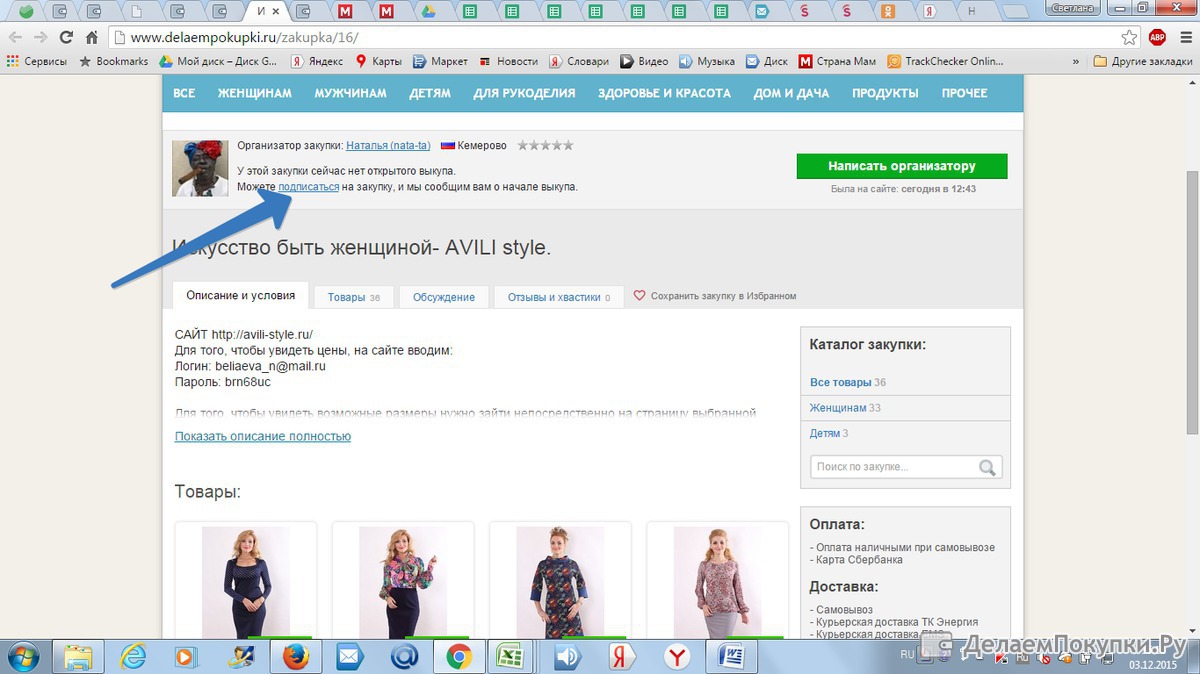The width and height of the screenshot is (1200, 674).
Task: Click the home button in browser toolbar
Action: point(91,38)
